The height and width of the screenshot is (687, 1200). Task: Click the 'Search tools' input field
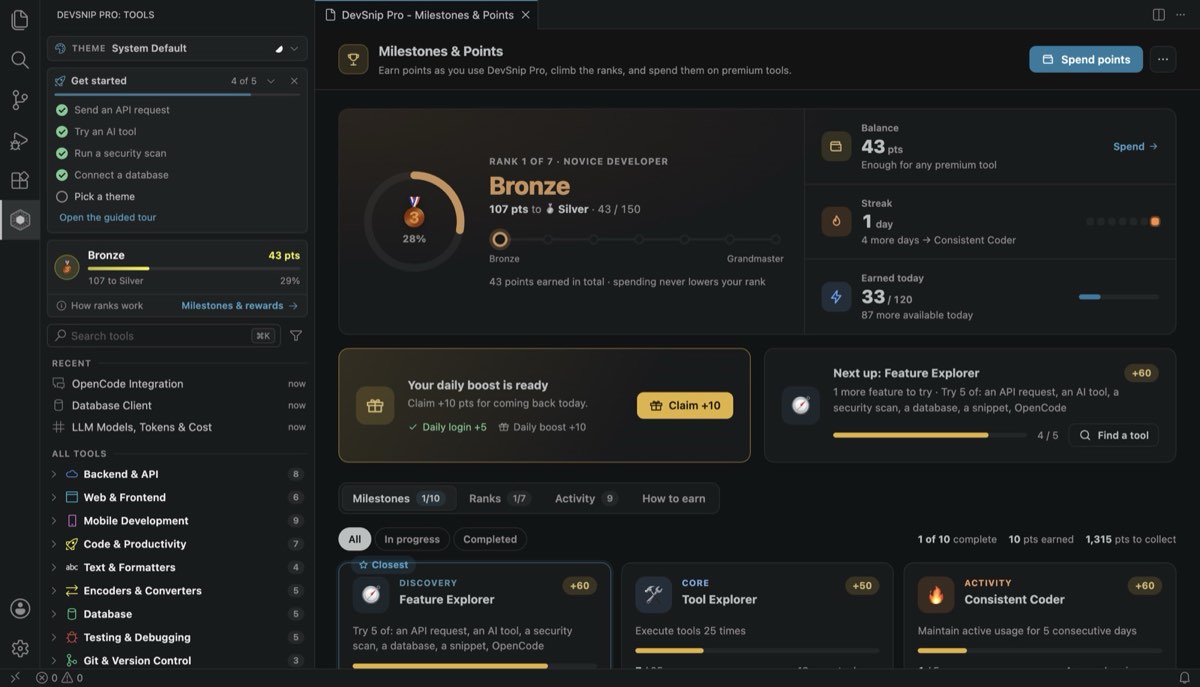tap(165, 336)
